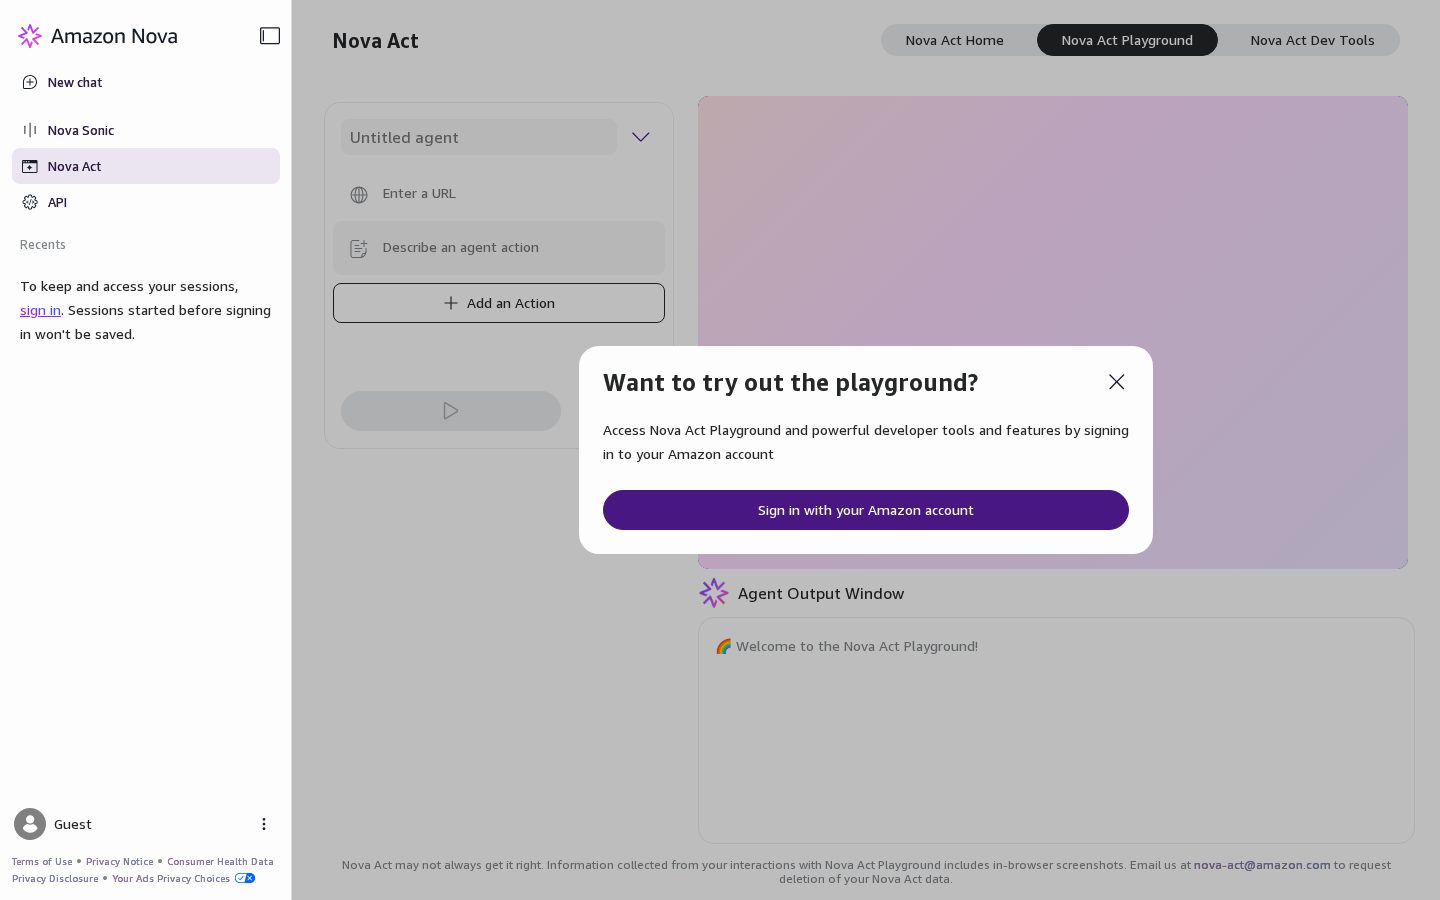This screenshot has width=1440, height=900.
Task: Click the Agent Output Window label
Action: click(821, 593)
